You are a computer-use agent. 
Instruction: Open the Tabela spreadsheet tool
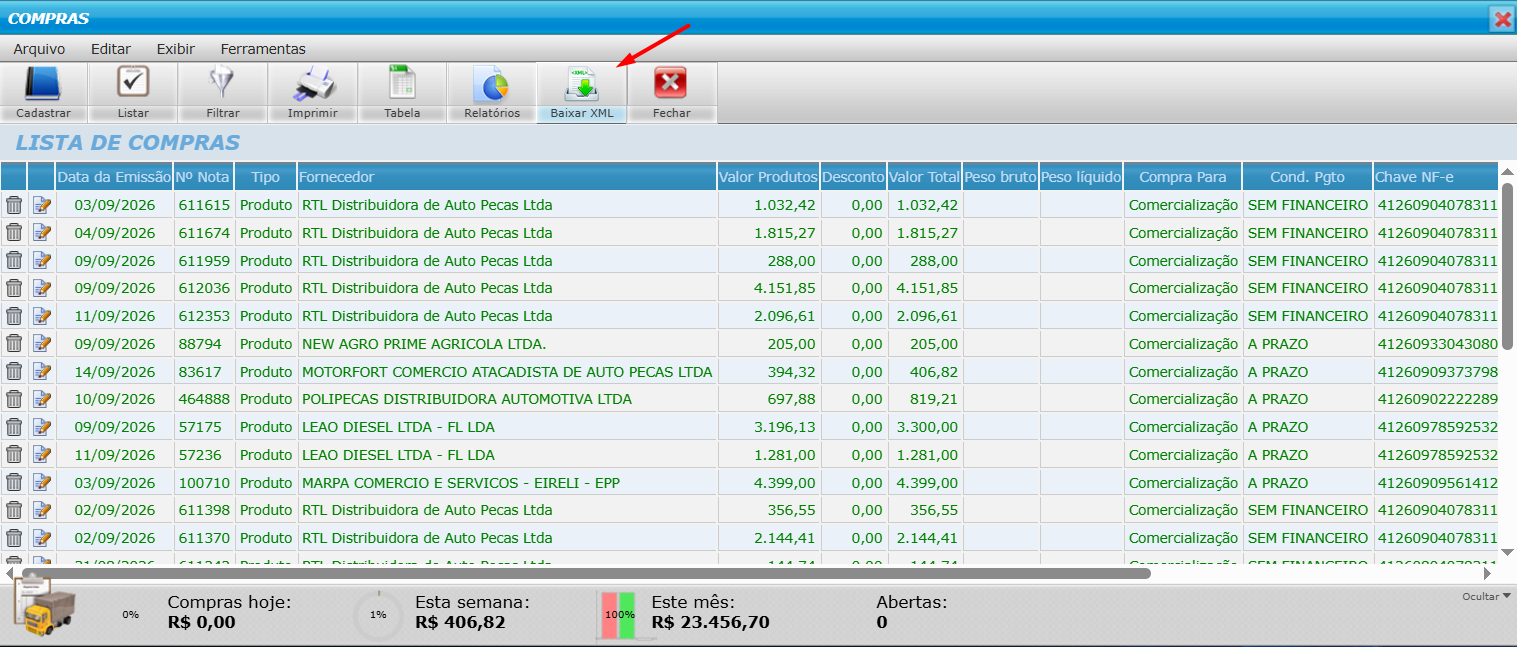402,84
